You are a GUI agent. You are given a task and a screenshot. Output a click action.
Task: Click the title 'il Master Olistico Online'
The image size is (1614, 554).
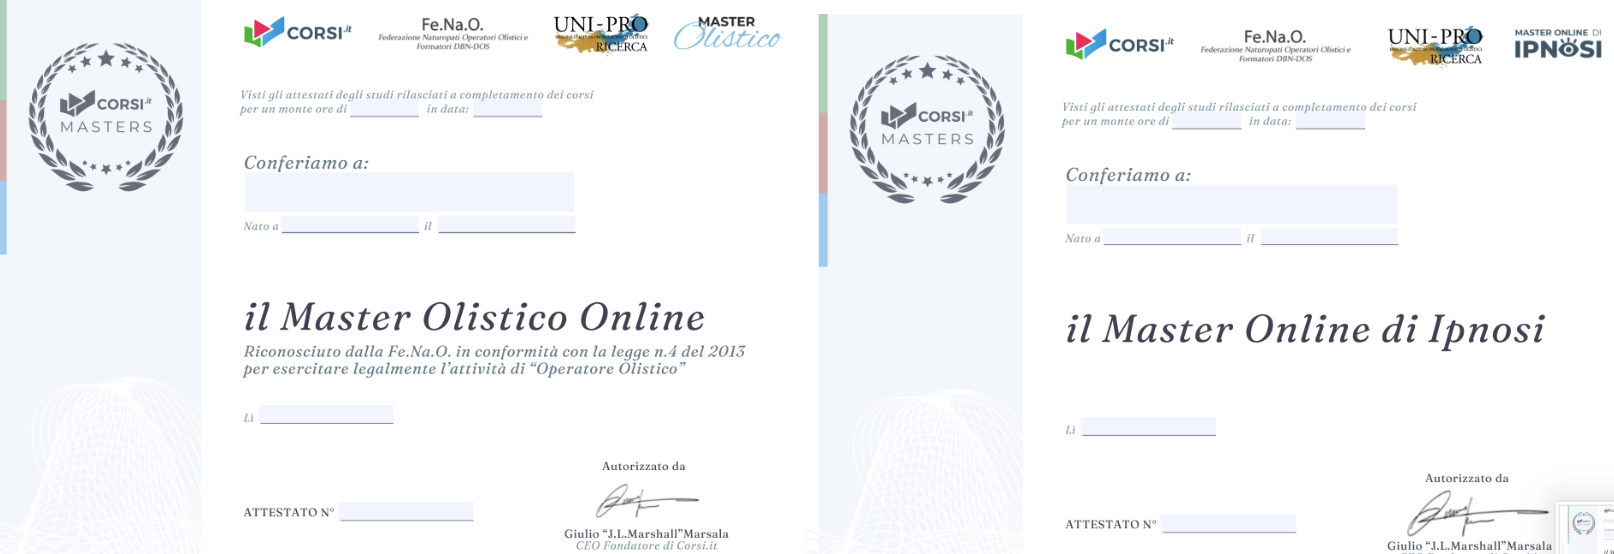pos(475,317)
